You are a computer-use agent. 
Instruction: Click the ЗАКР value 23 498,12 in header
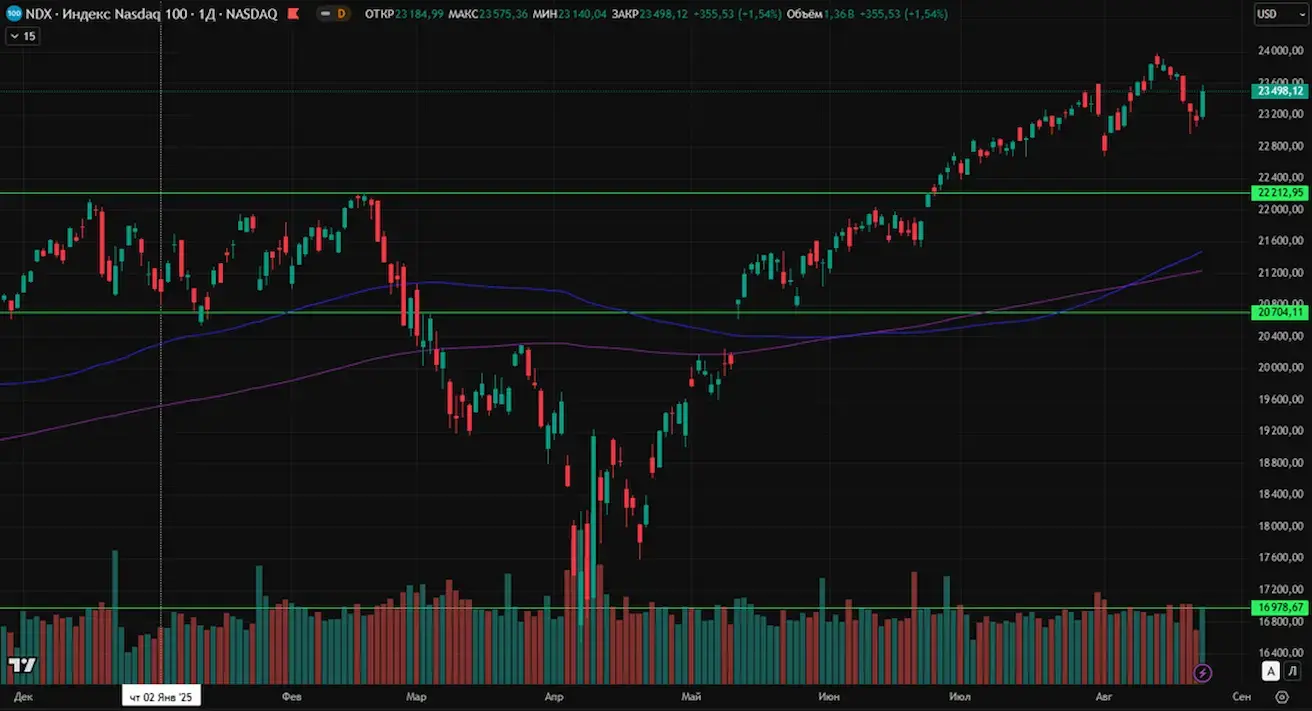[x=665, y=14]
